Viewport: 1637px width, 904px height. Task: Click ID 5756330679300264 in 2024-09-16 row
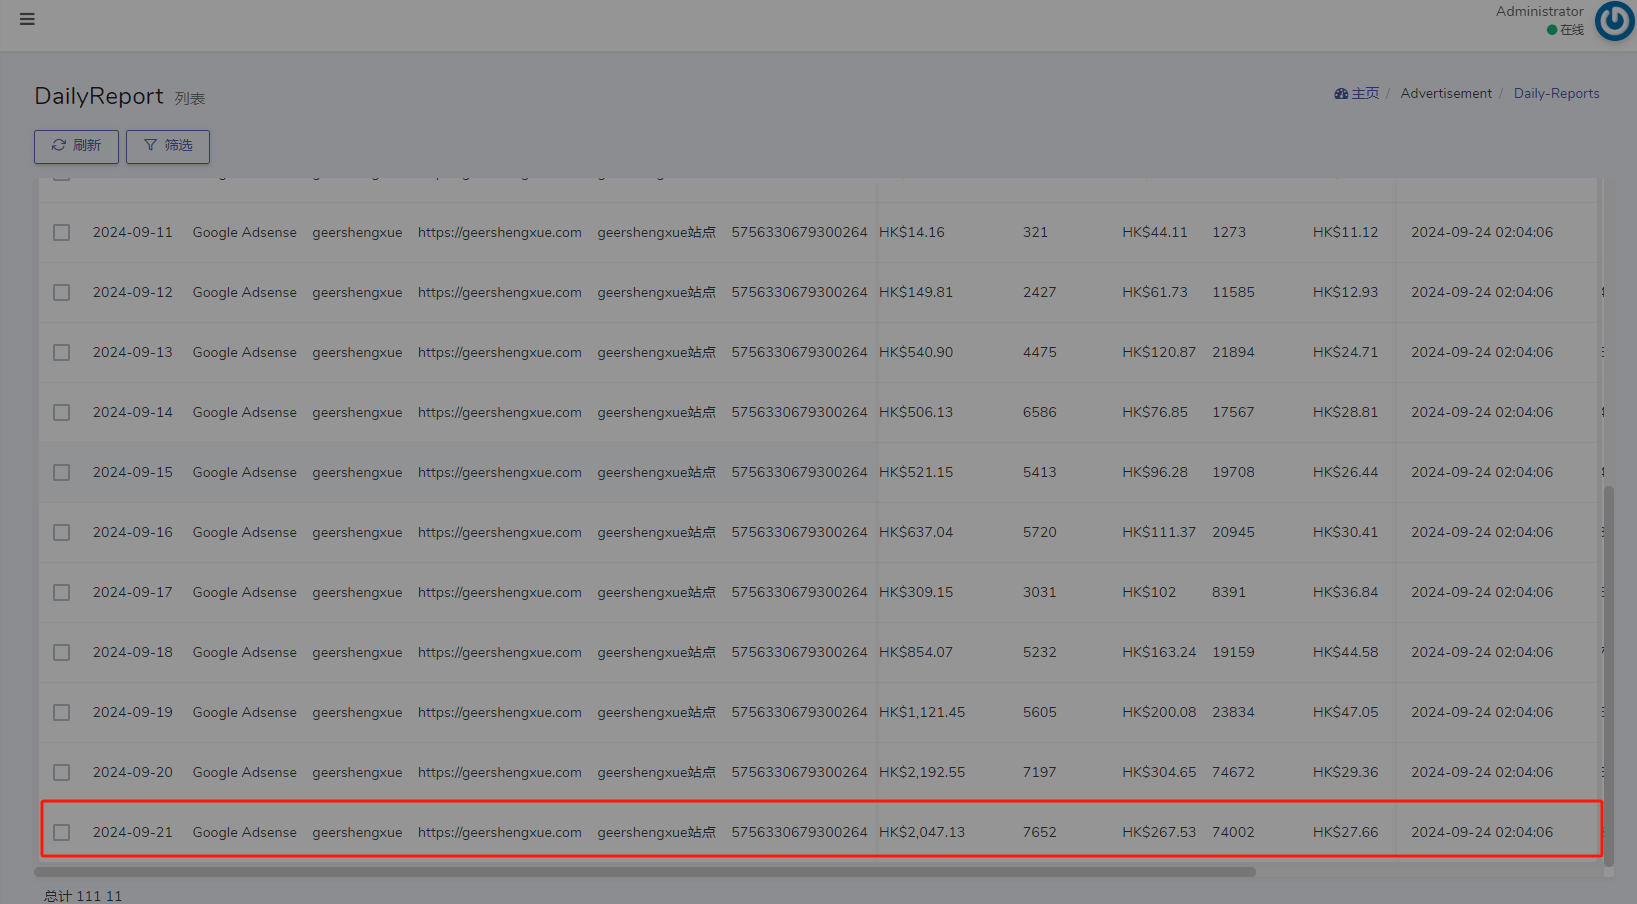click(x=799, y=532)
